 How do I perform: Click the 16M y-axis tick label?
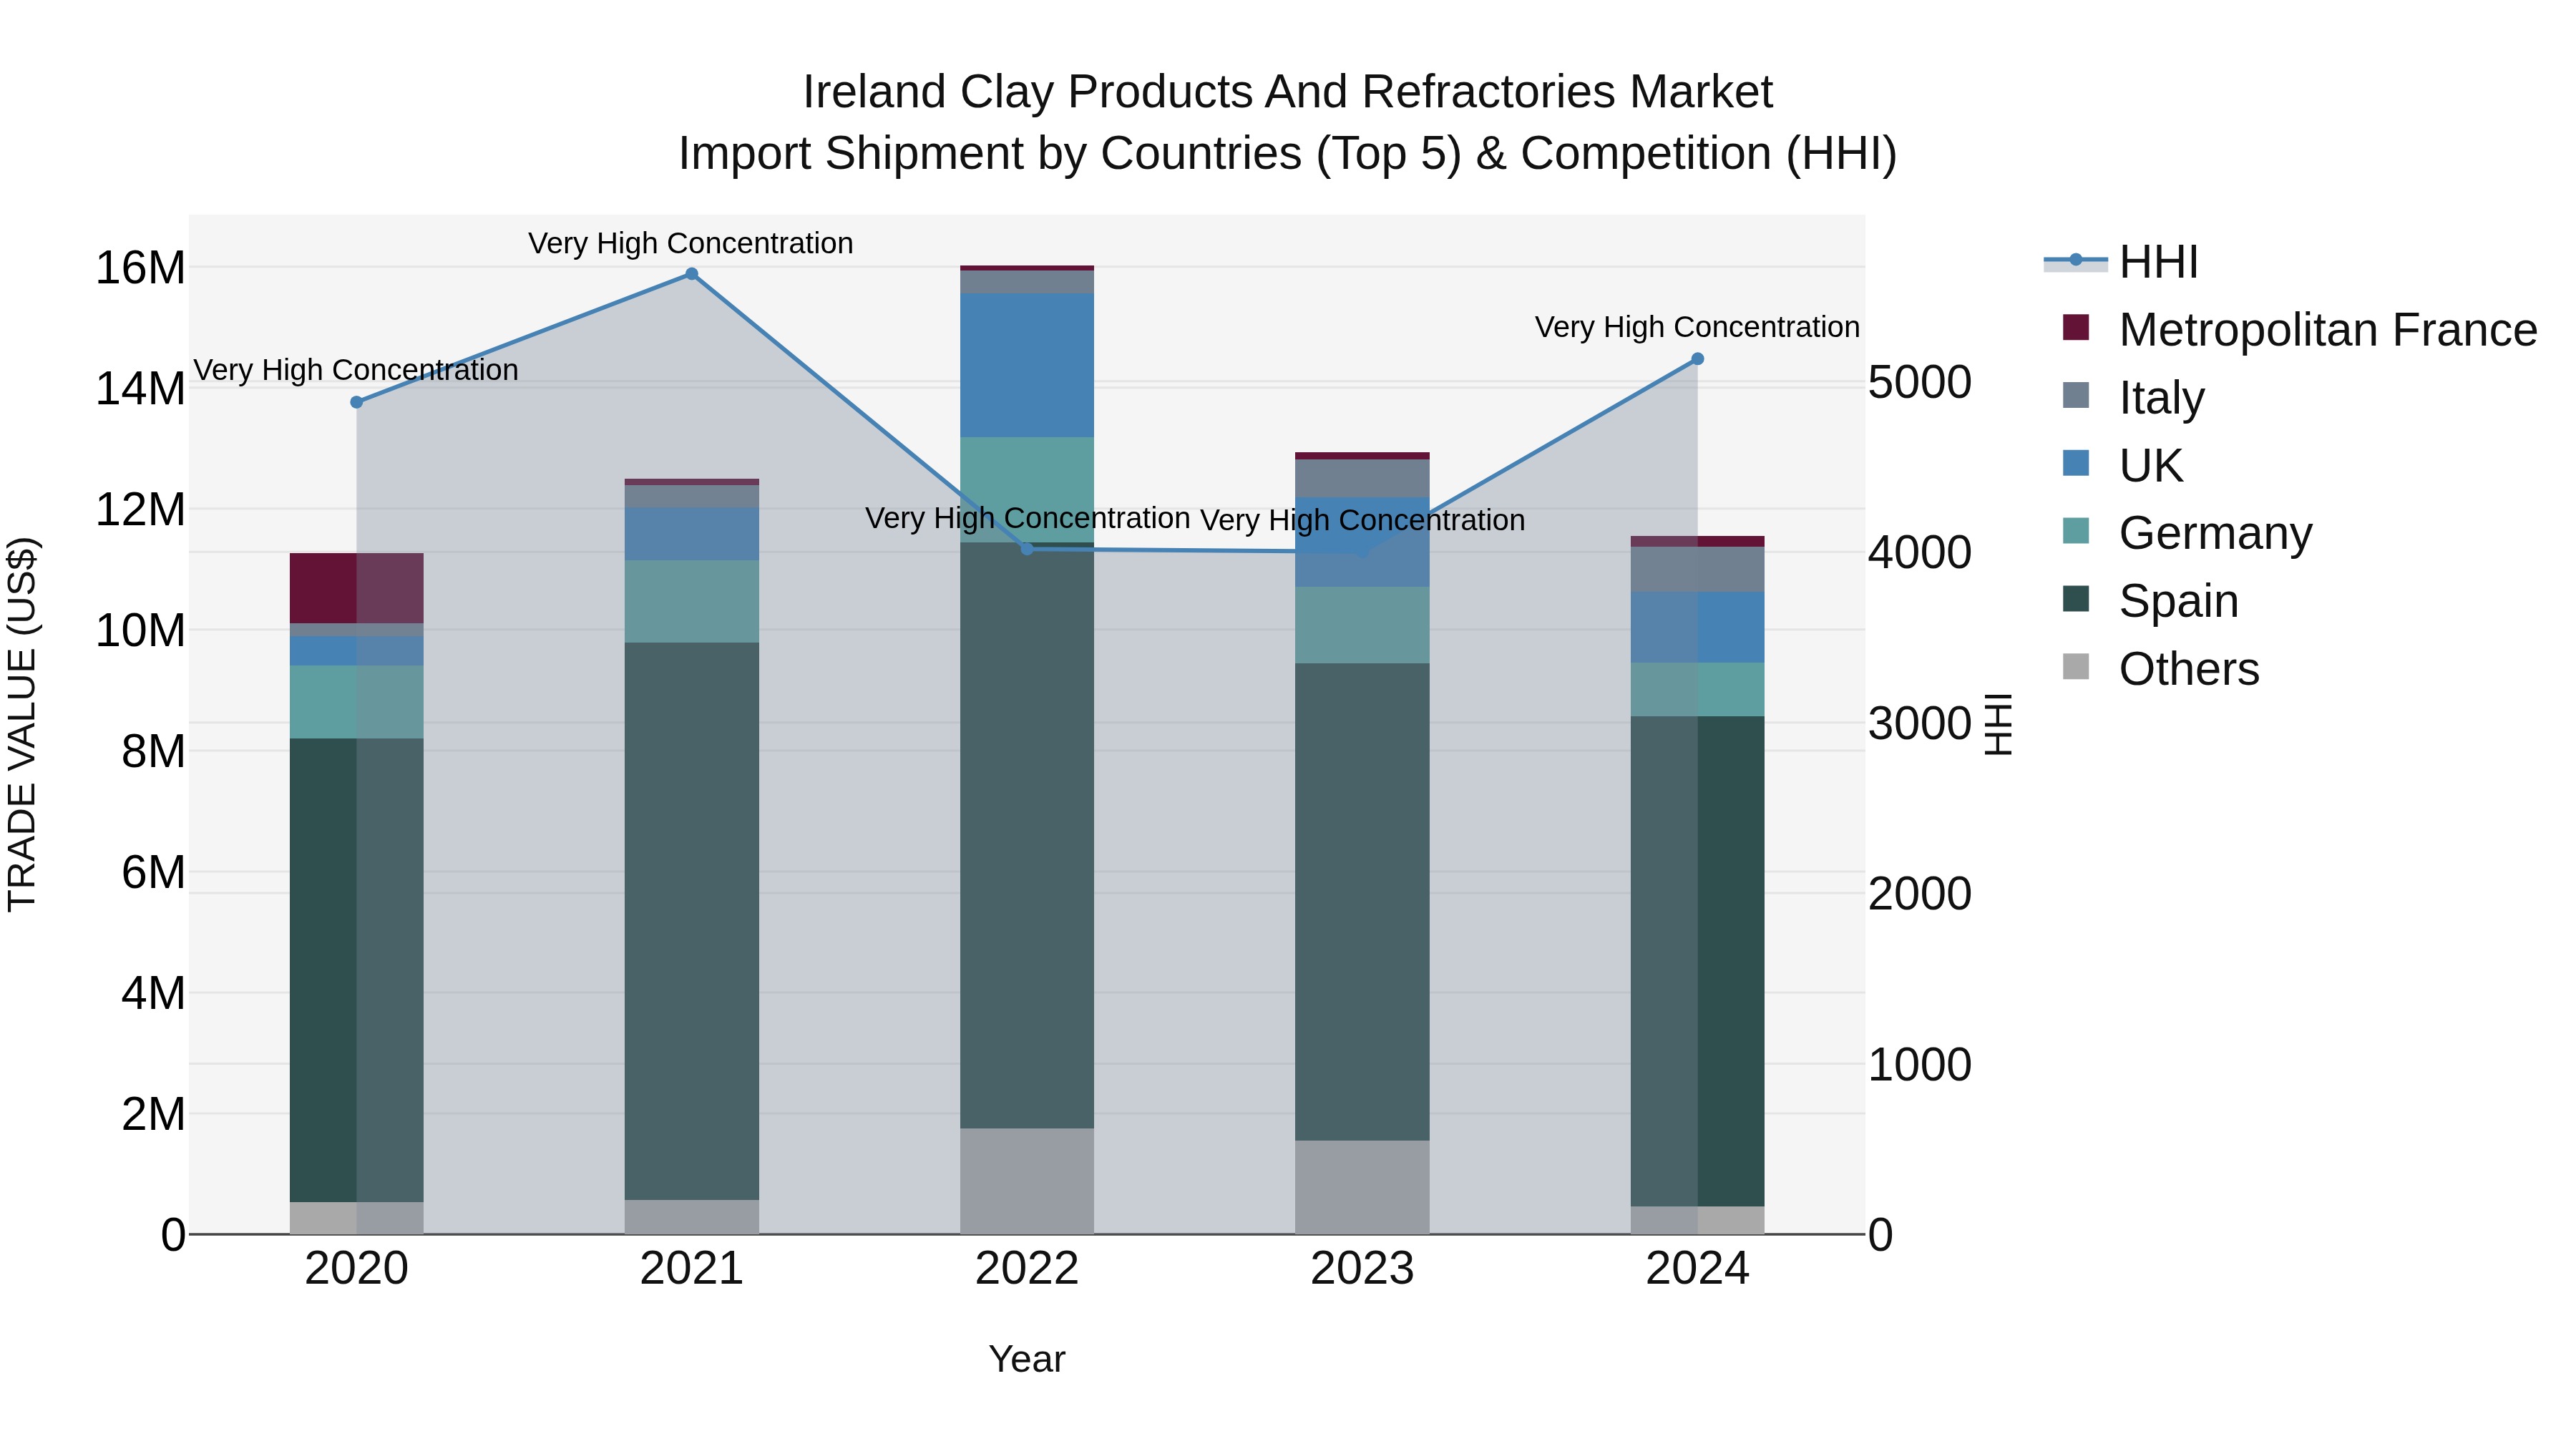tap(140, 268)
